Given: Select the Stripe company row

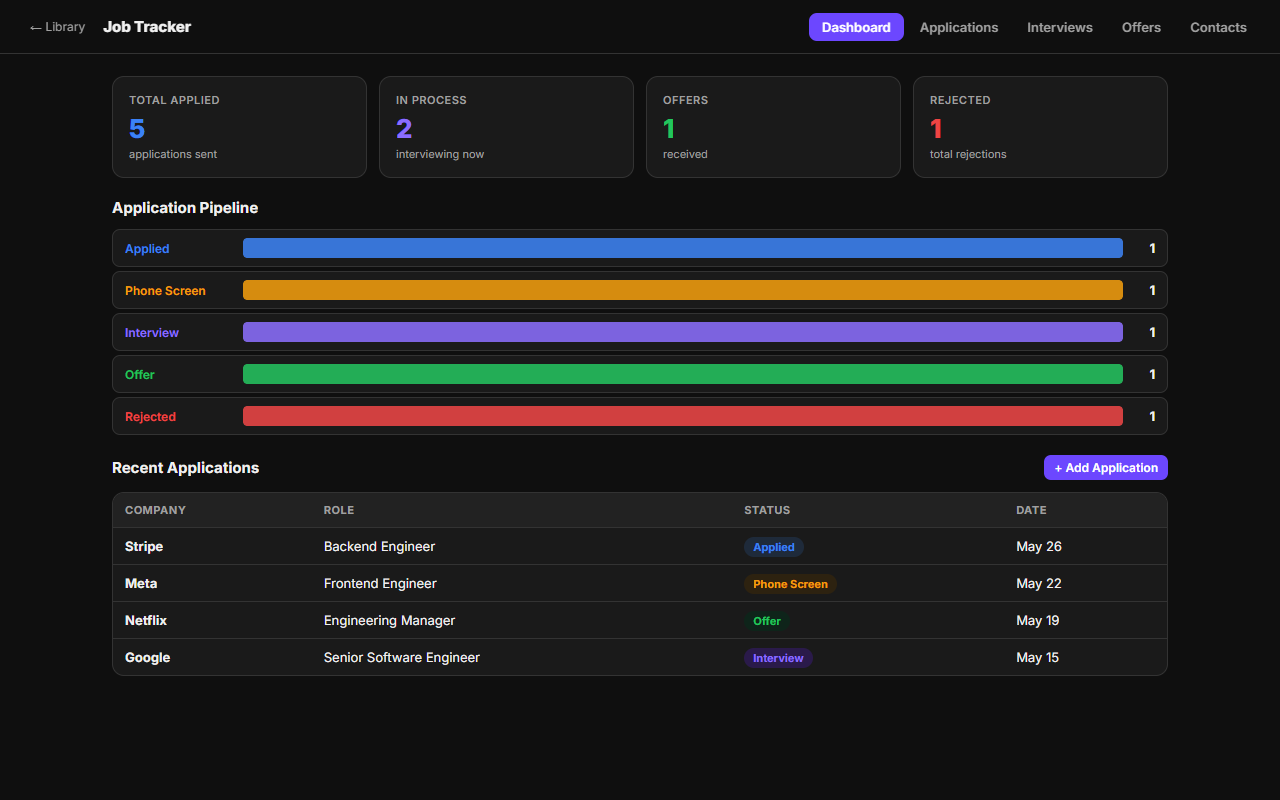Looking at the screenshot, I should click(x=640, y=547).
